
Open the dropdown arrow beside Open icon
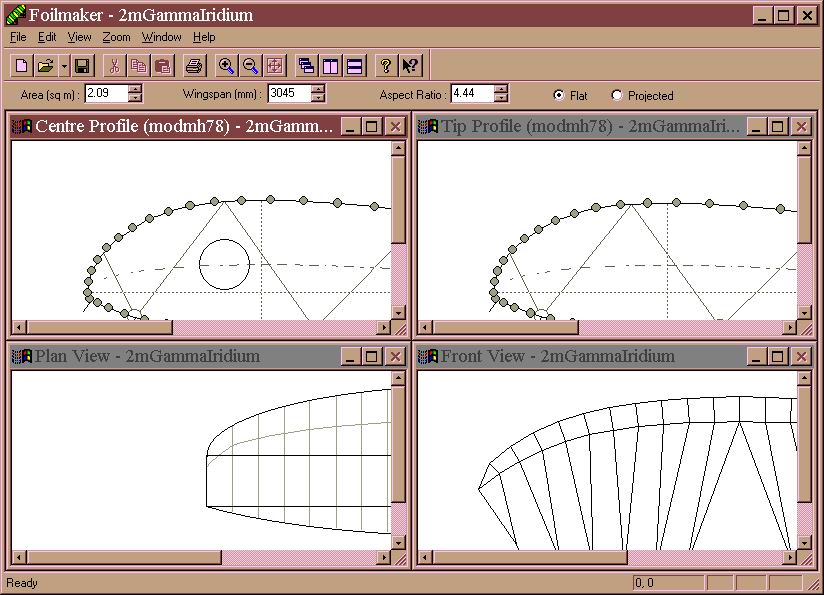tap(64, 66)
